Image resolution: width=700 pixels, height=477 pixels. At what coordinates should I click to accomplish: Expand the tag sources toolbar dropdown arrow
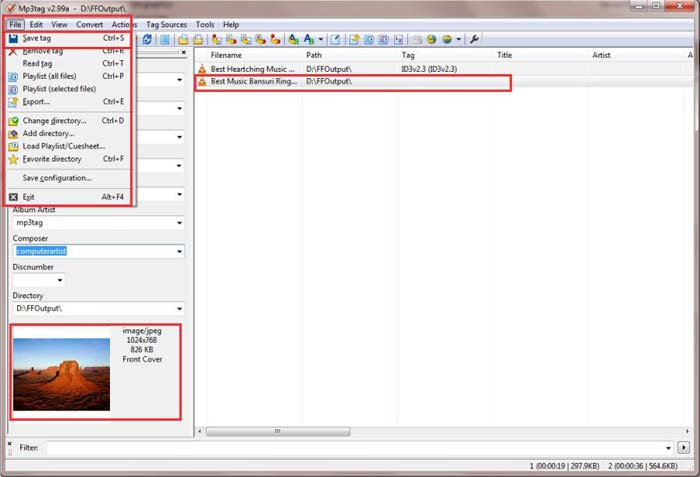pyautogui.click(x=458, y=39)
